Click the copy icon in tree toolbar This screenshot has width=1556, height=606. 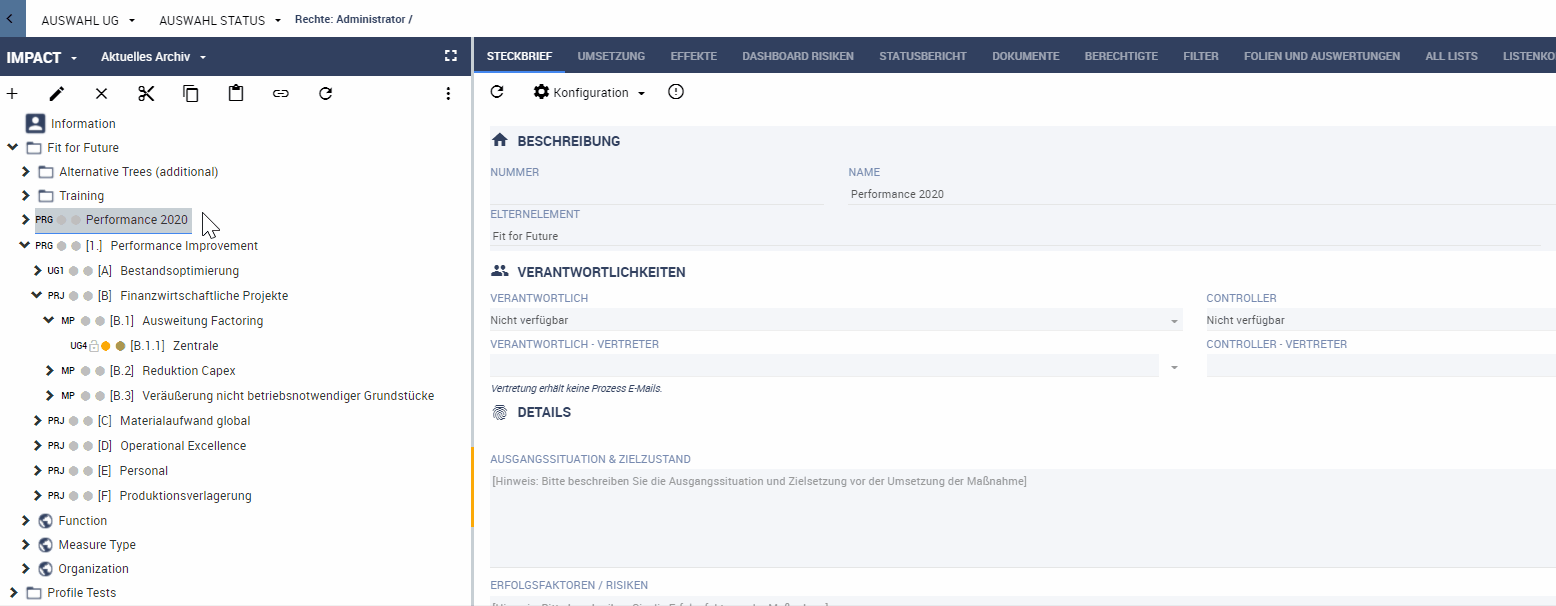[191, 93]
